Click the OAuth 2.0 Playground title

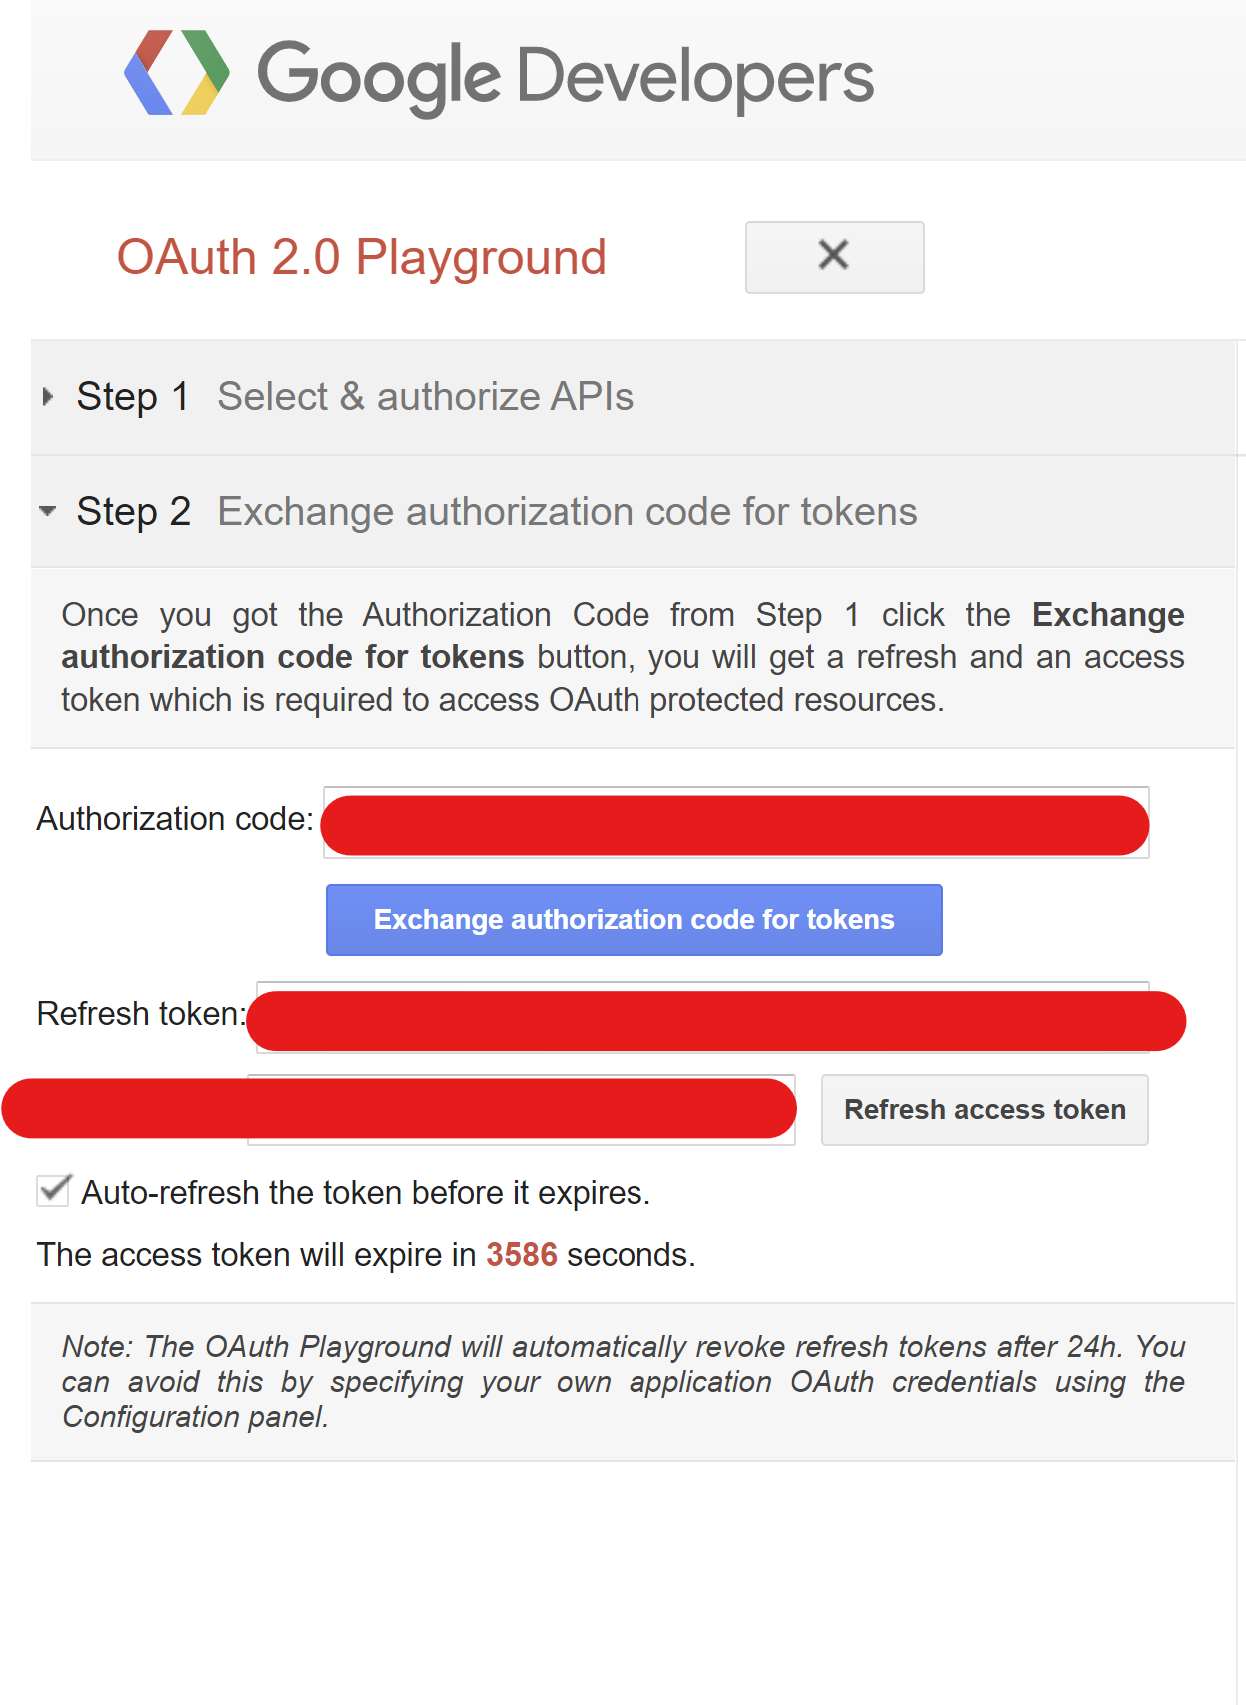[x=362, y=257]
